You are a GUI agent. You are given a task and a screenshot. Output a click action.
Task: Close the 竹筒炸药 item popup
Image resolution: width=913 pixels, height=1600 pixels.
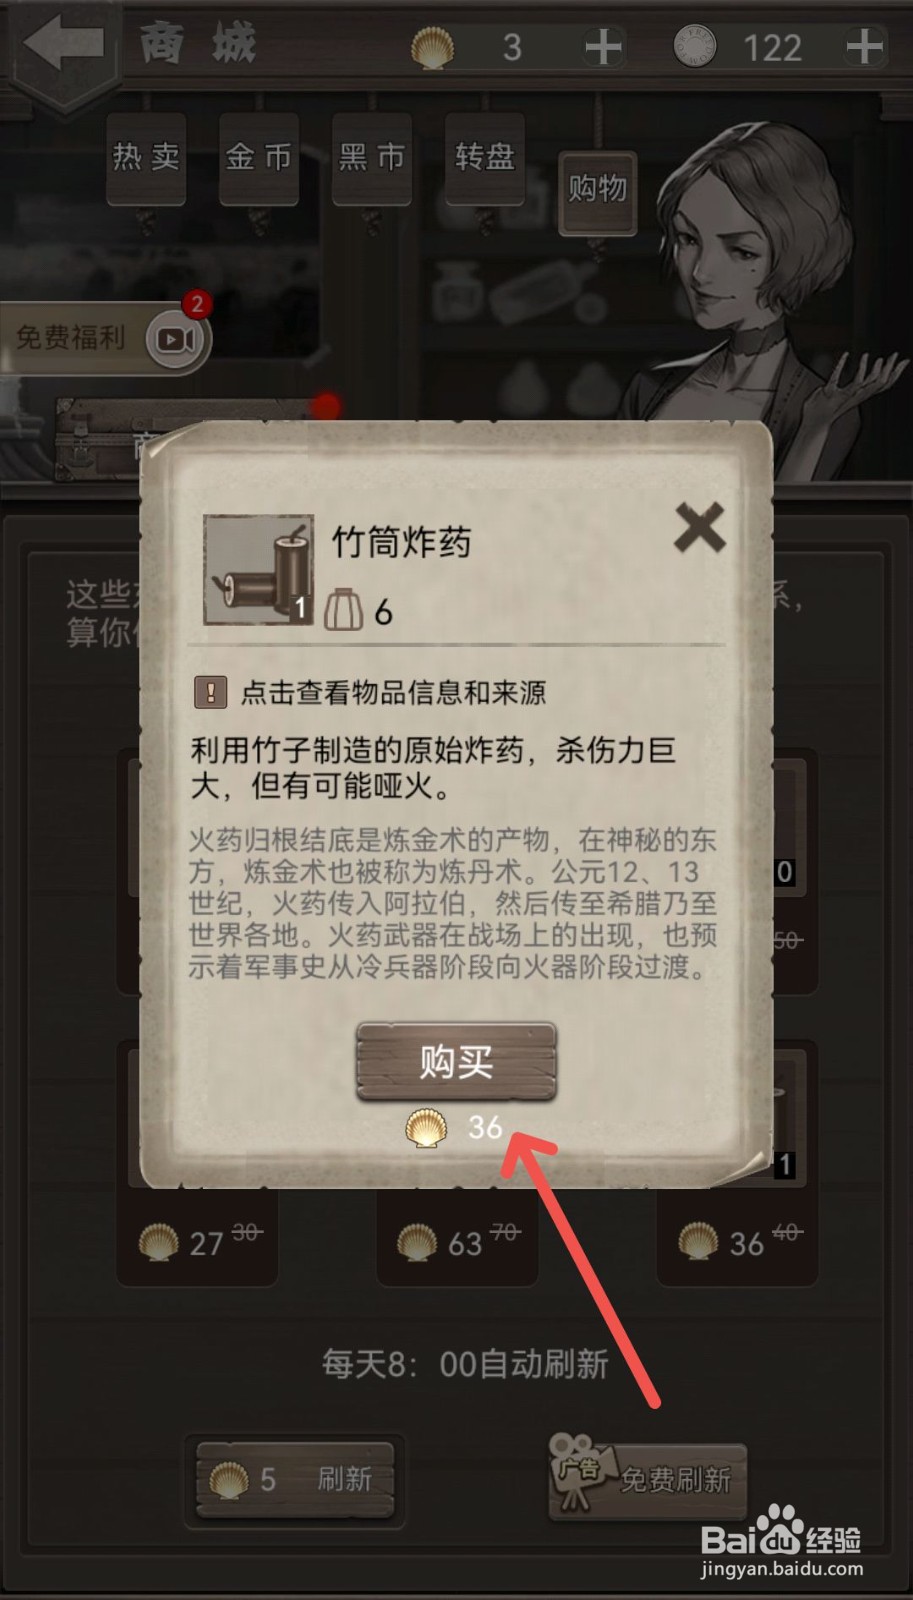tap(699, 528)
